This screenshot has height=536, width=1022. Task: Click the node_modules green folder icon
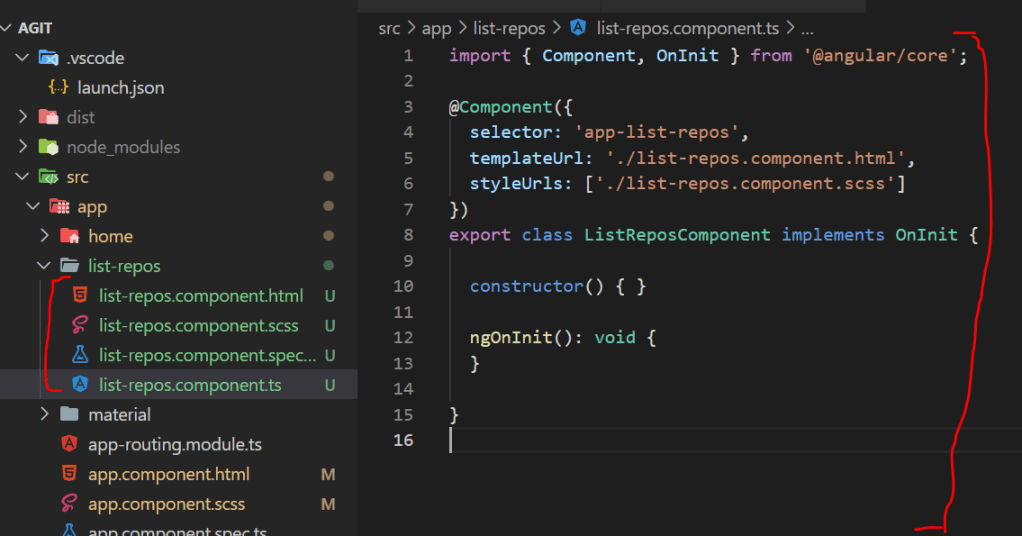click(48, 147)
